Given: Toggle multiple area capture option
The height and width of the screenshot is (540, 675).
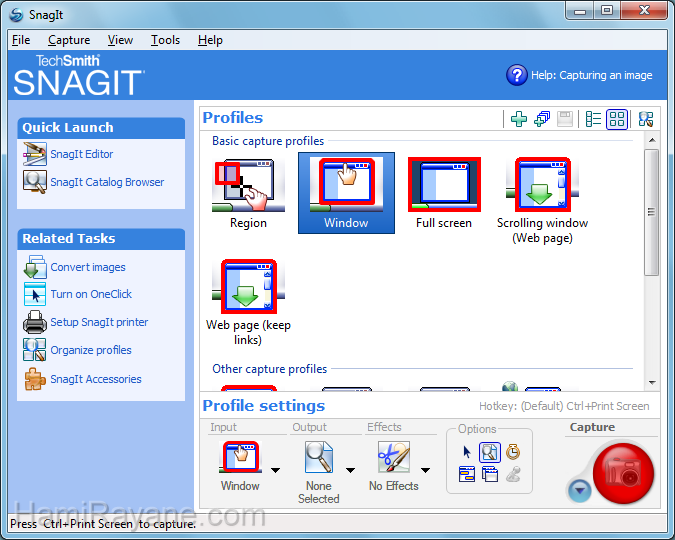Looking at the screenshot, I should (490, 475).
